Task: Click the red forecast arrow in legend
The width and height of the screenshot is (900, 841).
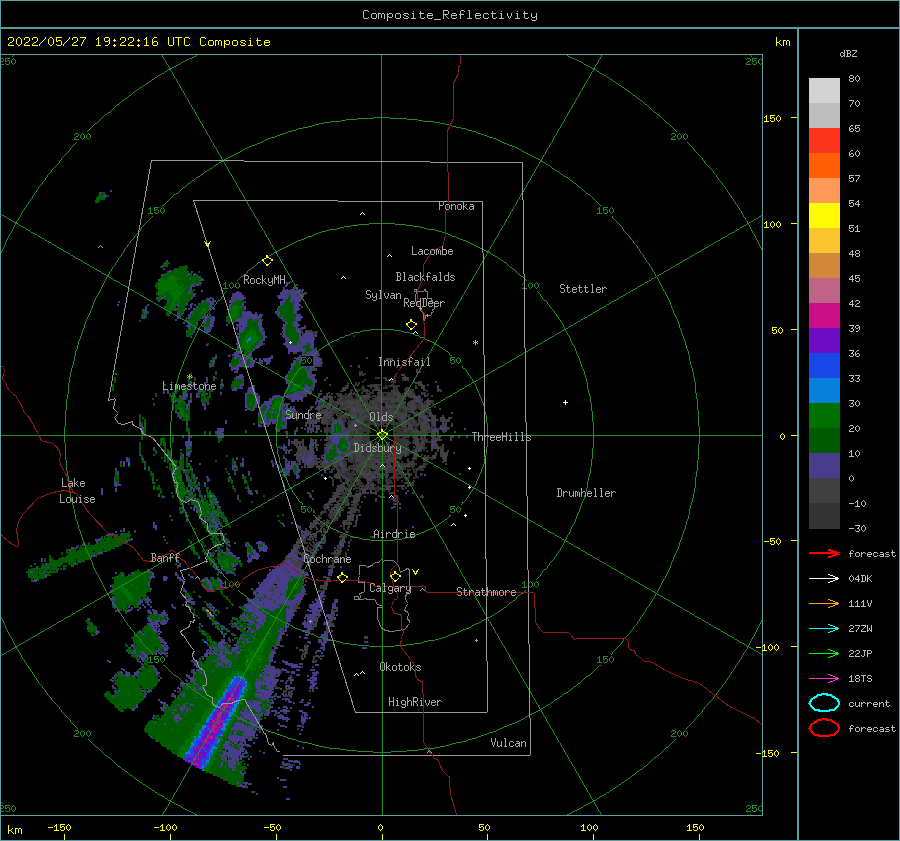Action: pos(824,553)
